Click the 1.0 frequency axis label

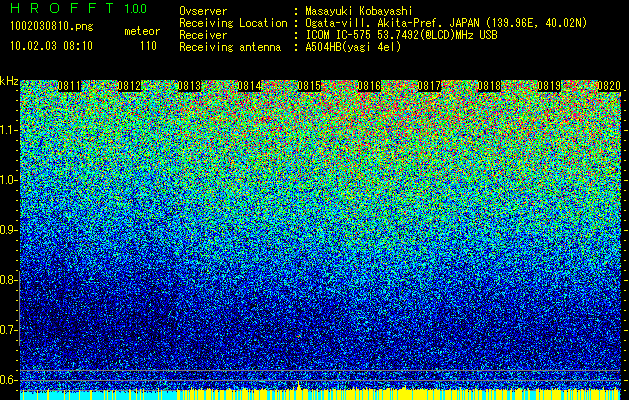pos(8,180)
